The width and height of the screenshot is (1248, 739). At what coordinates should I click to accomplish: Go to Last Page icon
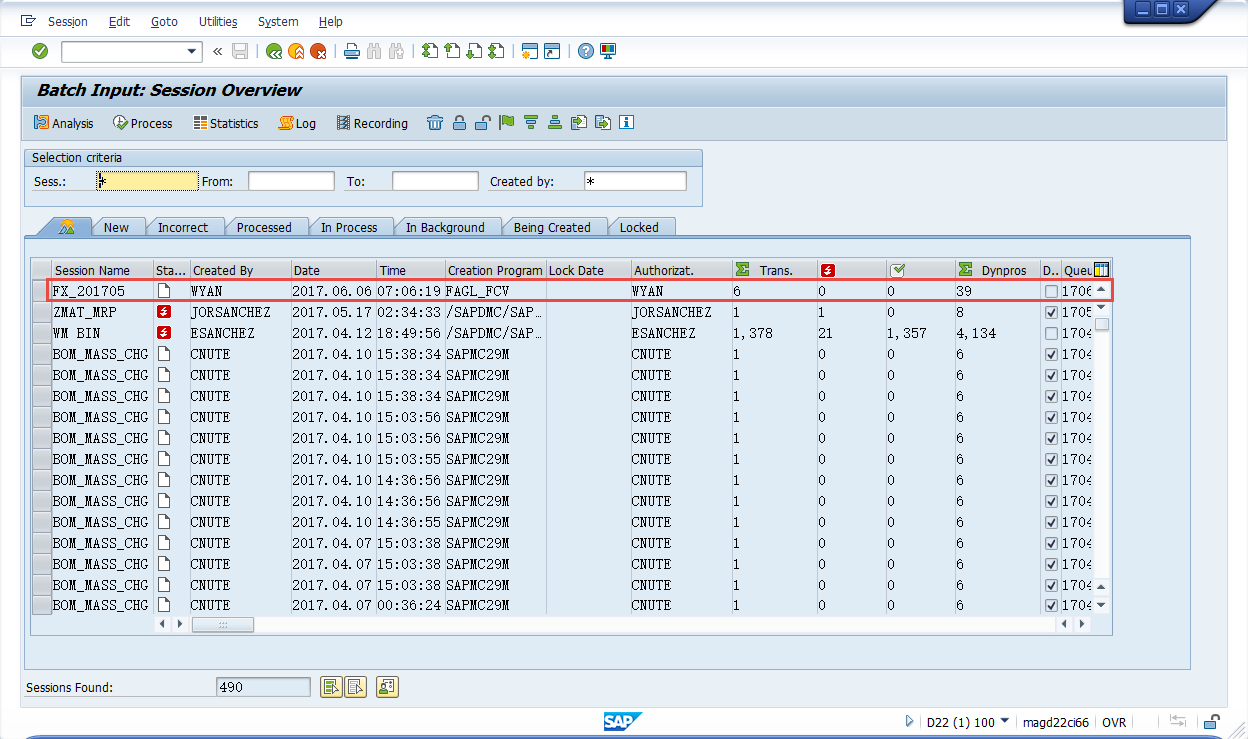[x=496, y=51]
